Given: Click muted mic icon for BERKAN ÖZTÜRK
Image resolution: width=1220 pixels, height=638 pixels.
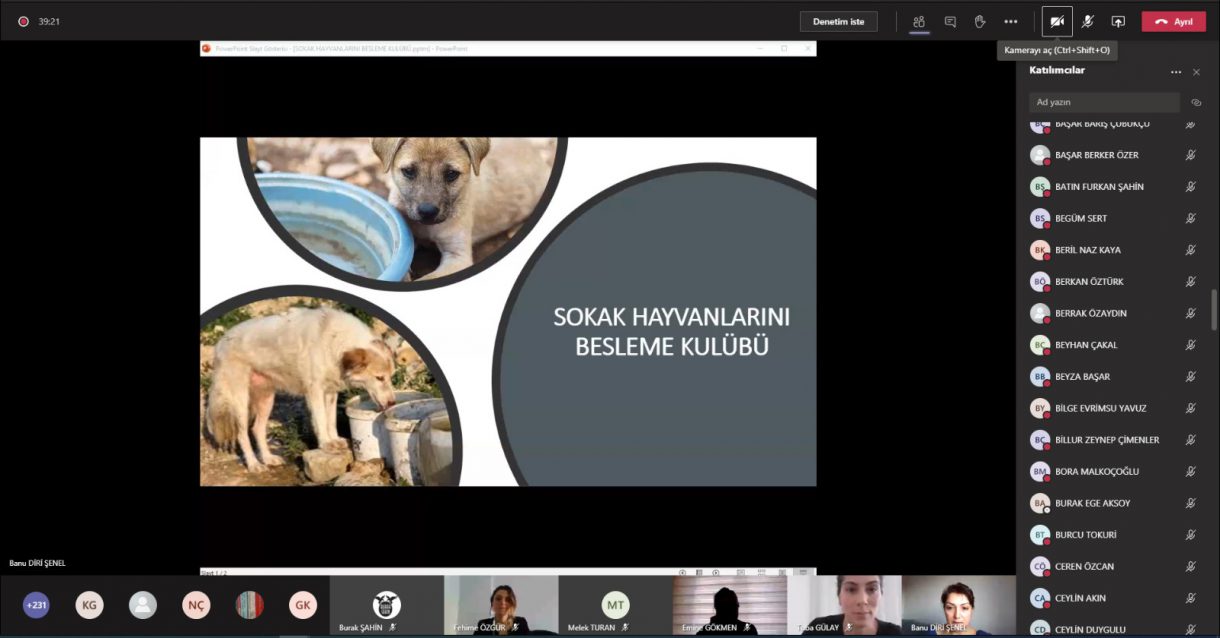Looking at the screenshot, I should [x=1190, y=282].
